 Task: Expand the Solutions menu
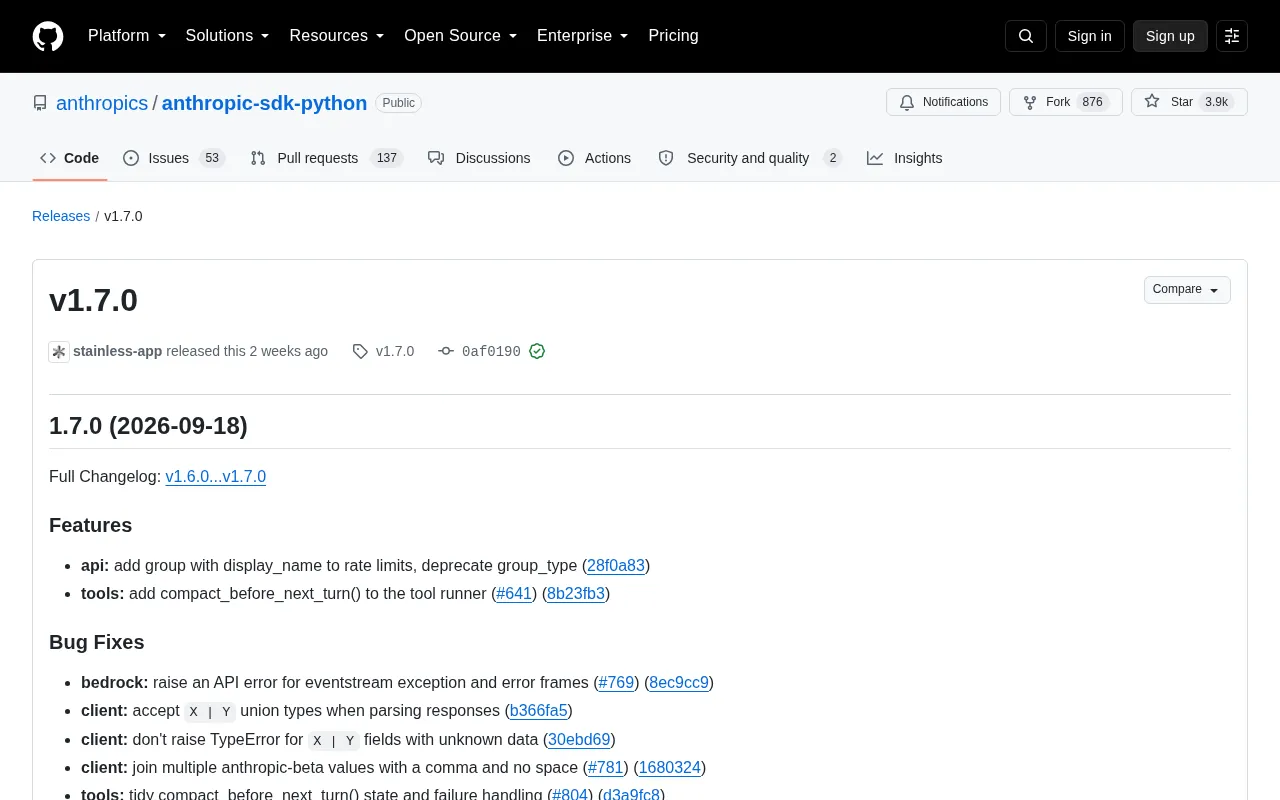tap(228, 36)
